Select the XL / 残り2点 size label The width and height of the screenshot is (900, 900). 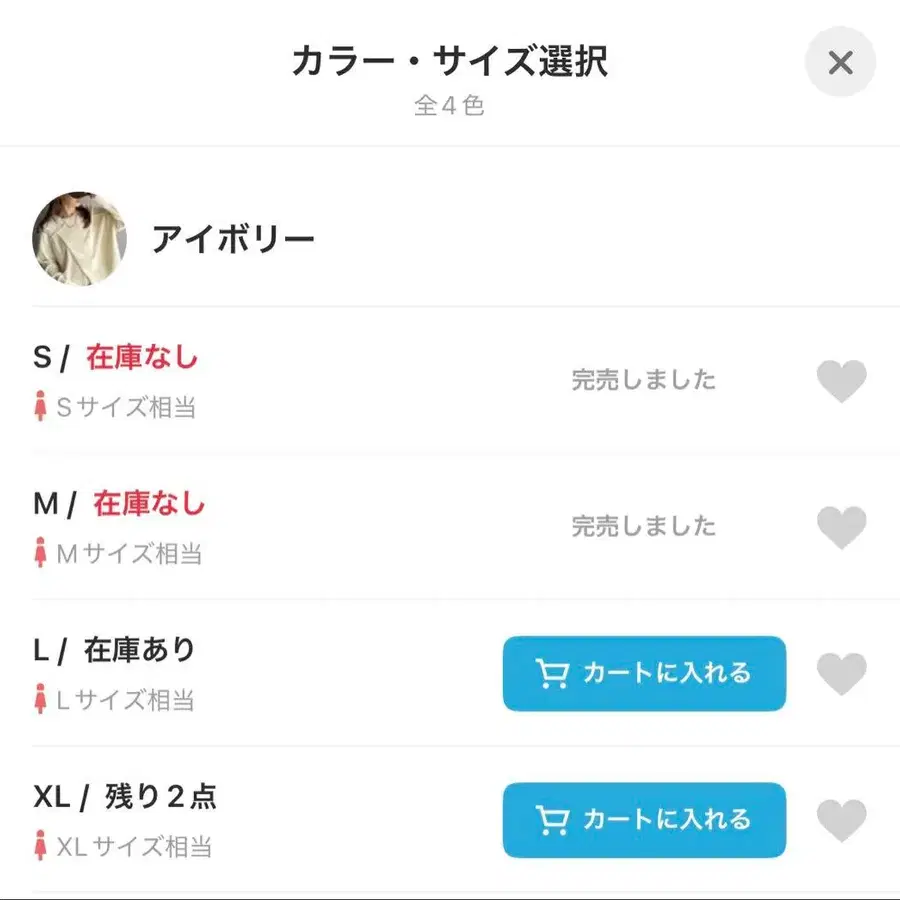[x=125, y=797]
